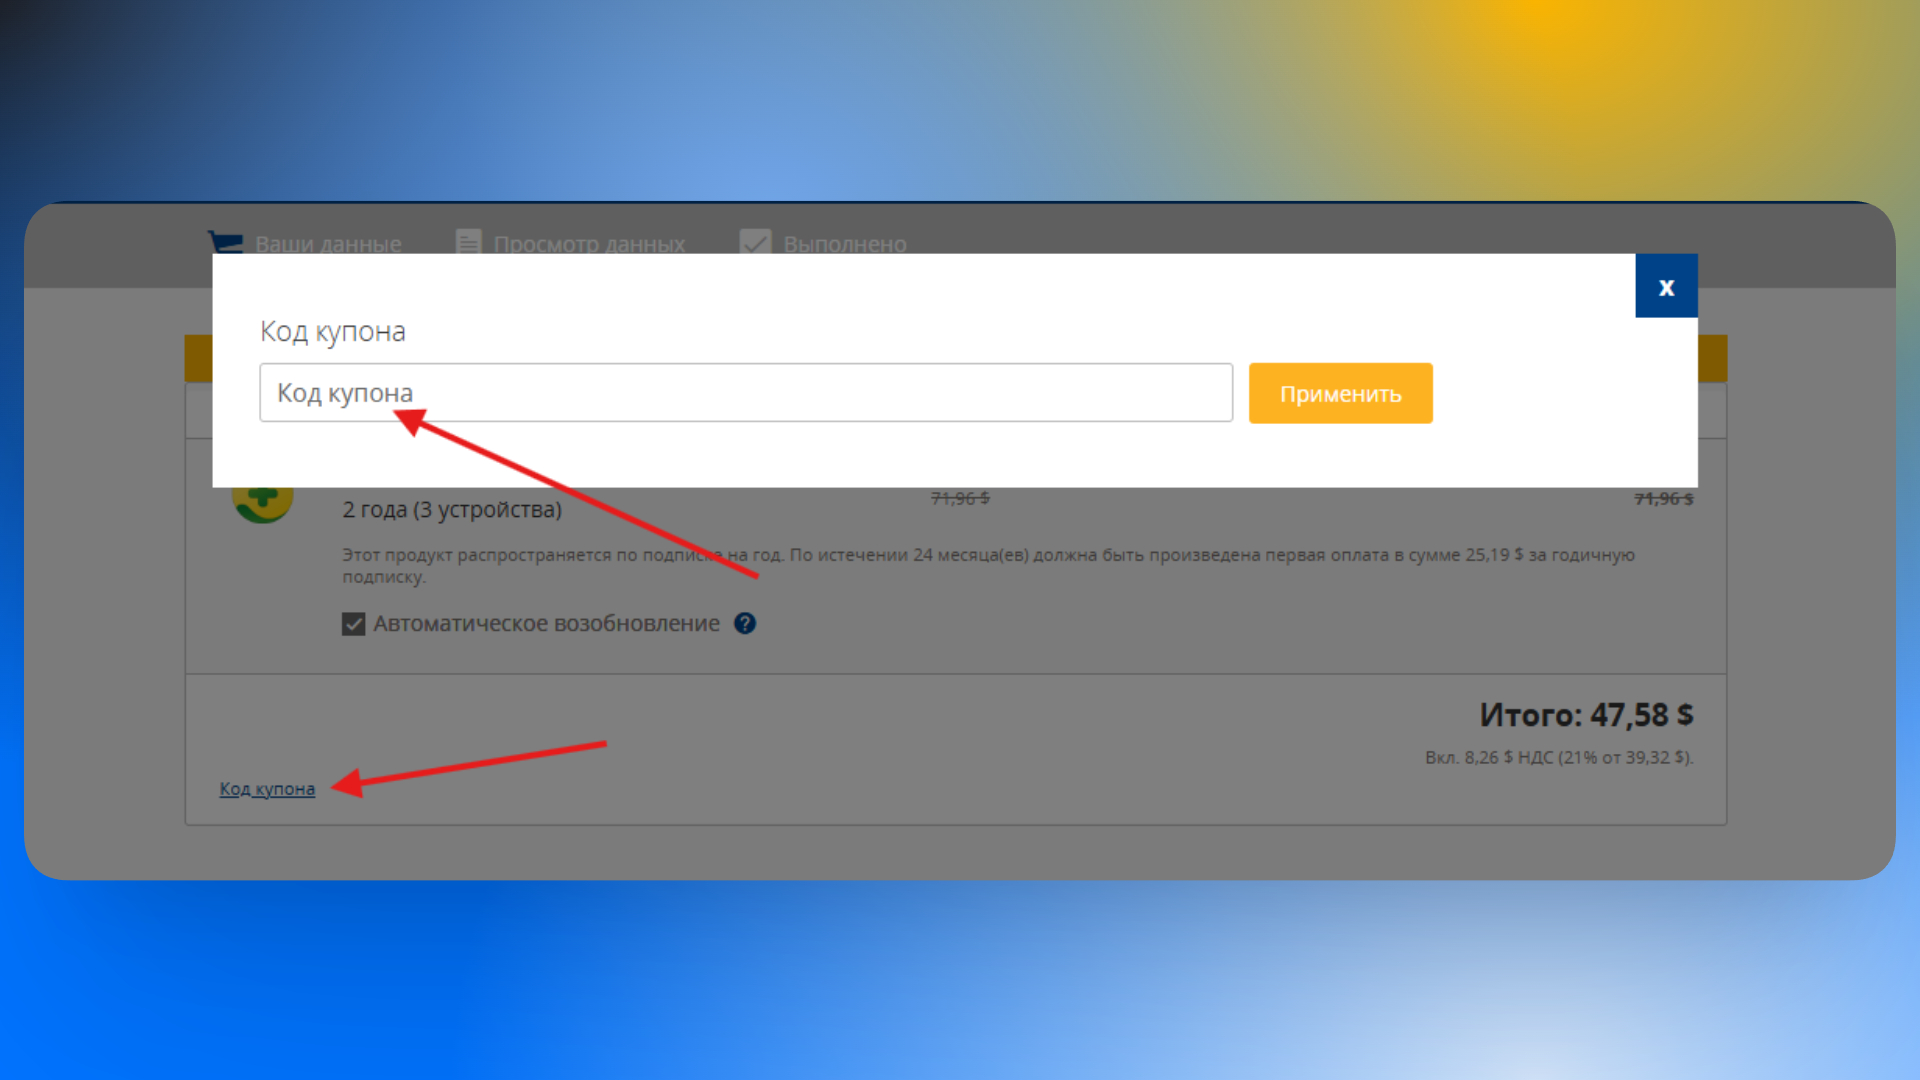This screenshot has width=1920, height=1080.
Task: Open the Код купона link at bottom
Action: [267, 789]
